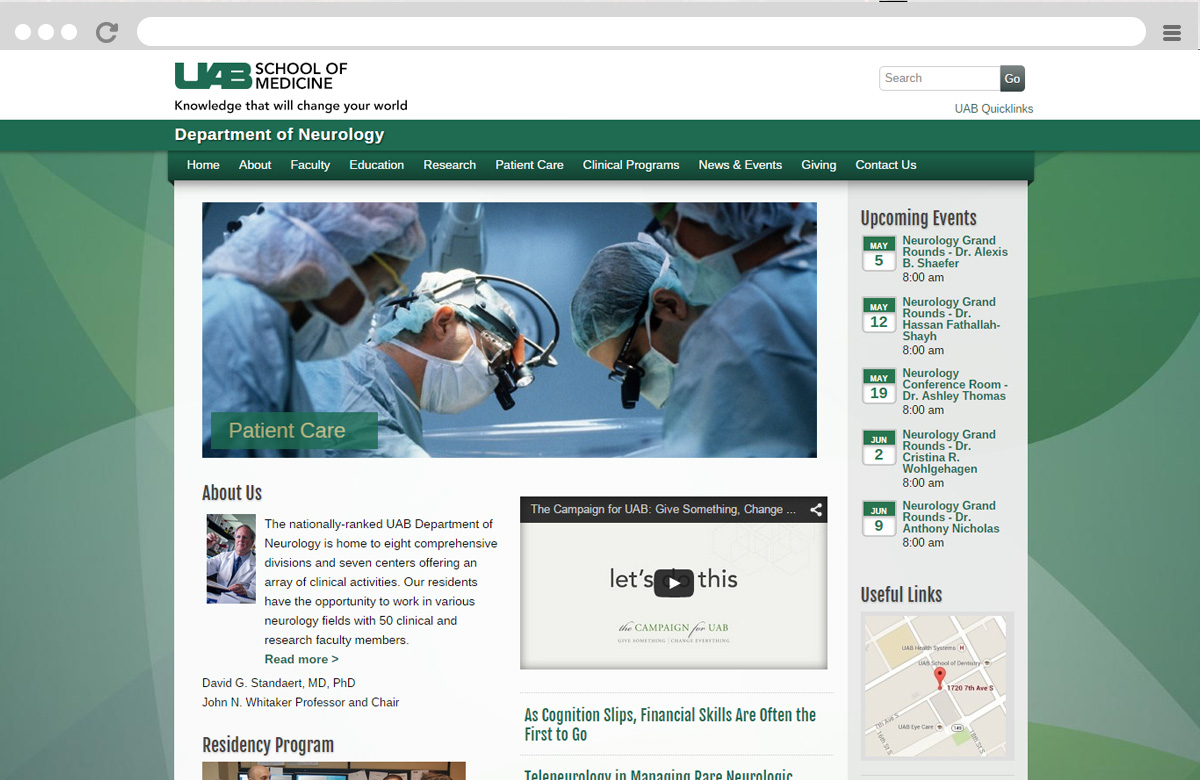
Task: Click the video share icon
Action: point(816,510)
